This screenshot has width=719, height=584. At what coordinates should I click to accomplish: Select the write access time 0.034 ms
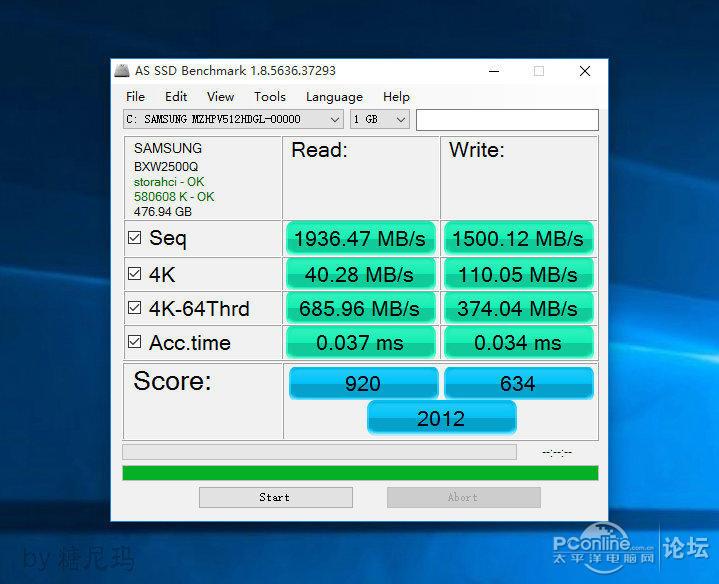click(x=518, y=342)
